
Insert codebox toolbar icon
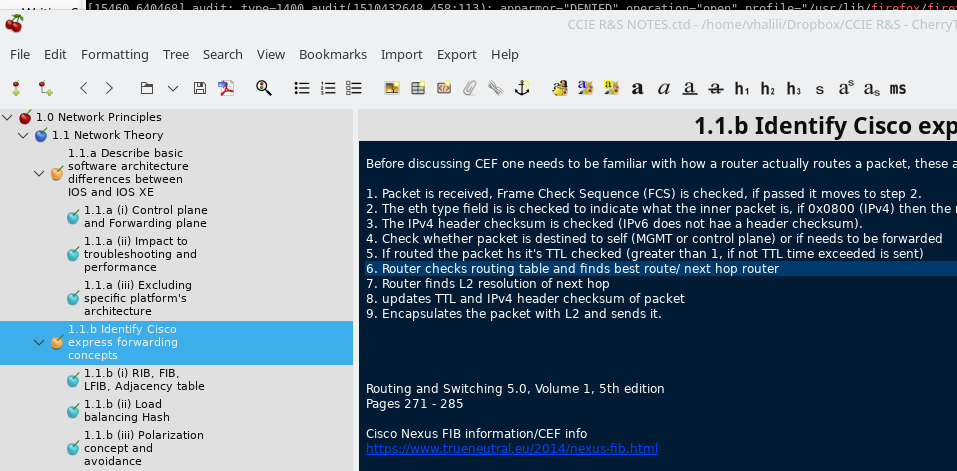point(444,88)
